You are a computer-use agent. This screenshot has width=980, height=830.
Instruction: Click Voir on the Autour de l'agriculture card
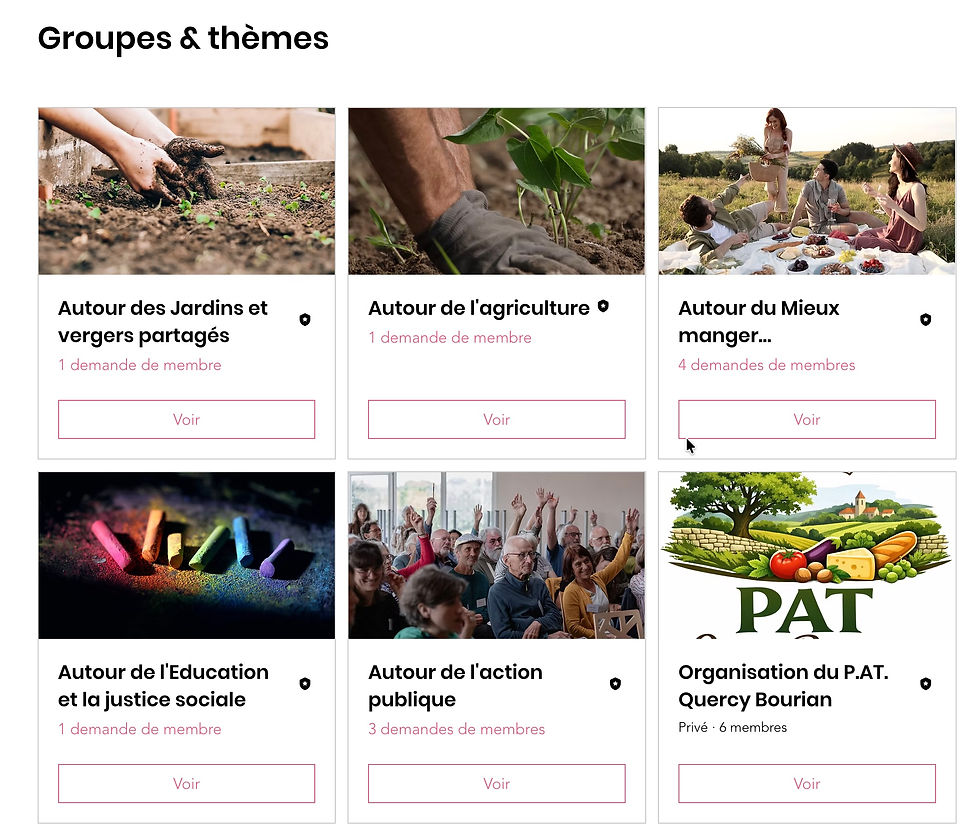click(496, 419)
